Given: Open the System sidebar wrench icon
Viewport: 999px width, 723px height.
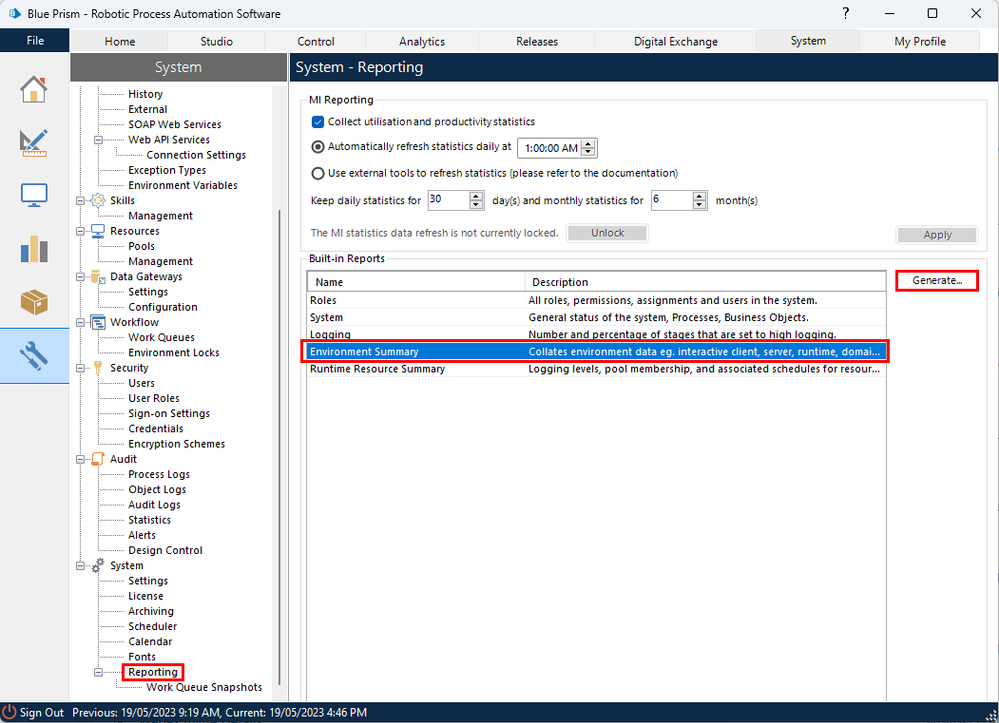Looking at the screenshot, I should 34,356.
